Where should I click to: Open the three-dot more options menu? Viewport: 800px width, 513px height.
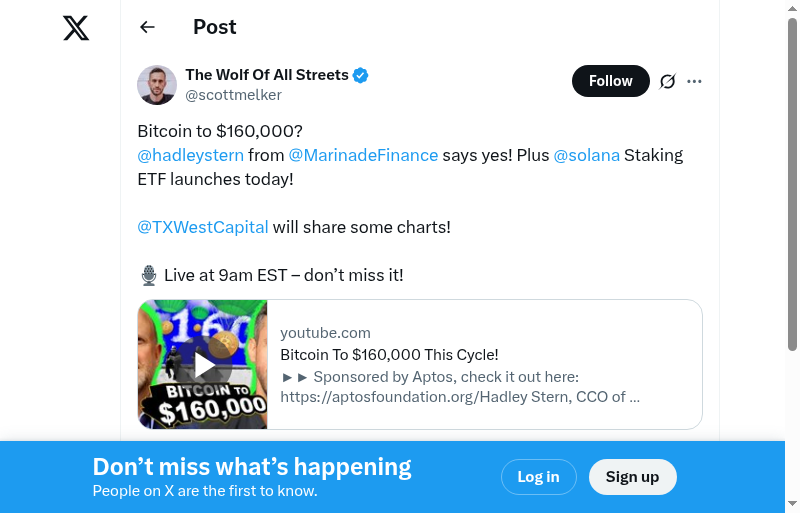[695, 81]
